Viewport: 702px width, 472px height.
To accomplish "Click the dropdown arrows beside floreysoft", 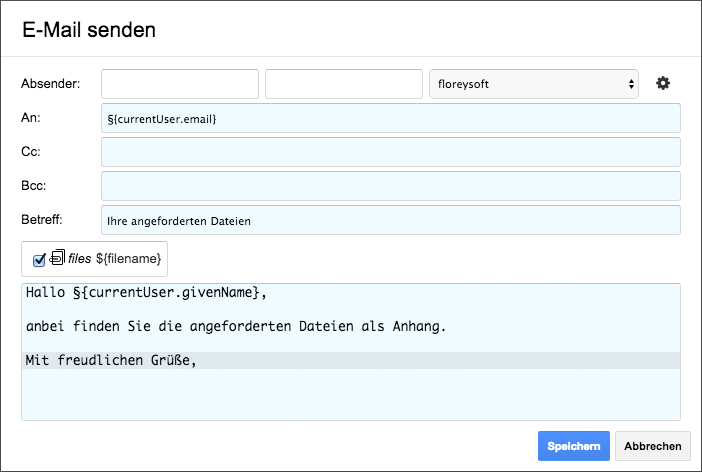I will point(631,84).
